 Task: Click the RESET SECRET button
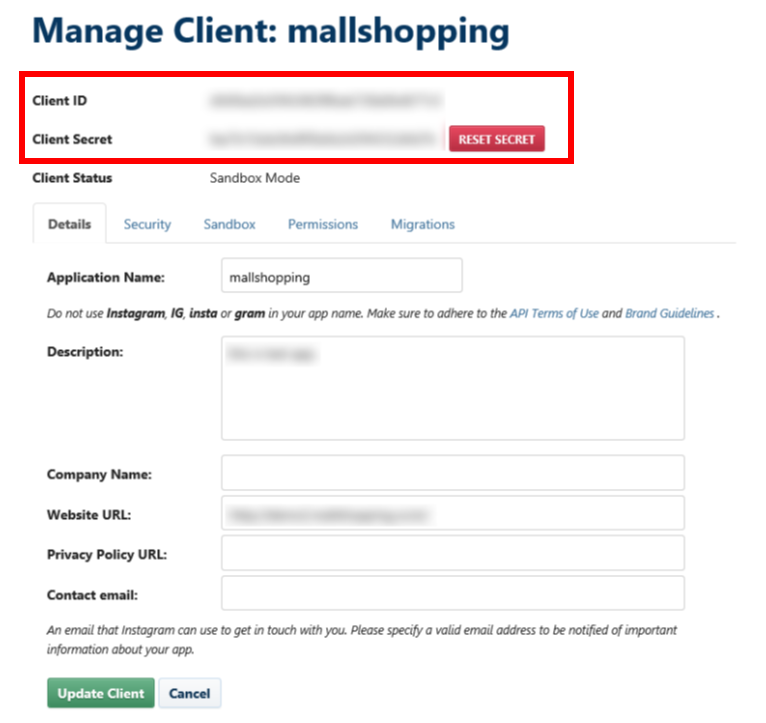[496, 139]
